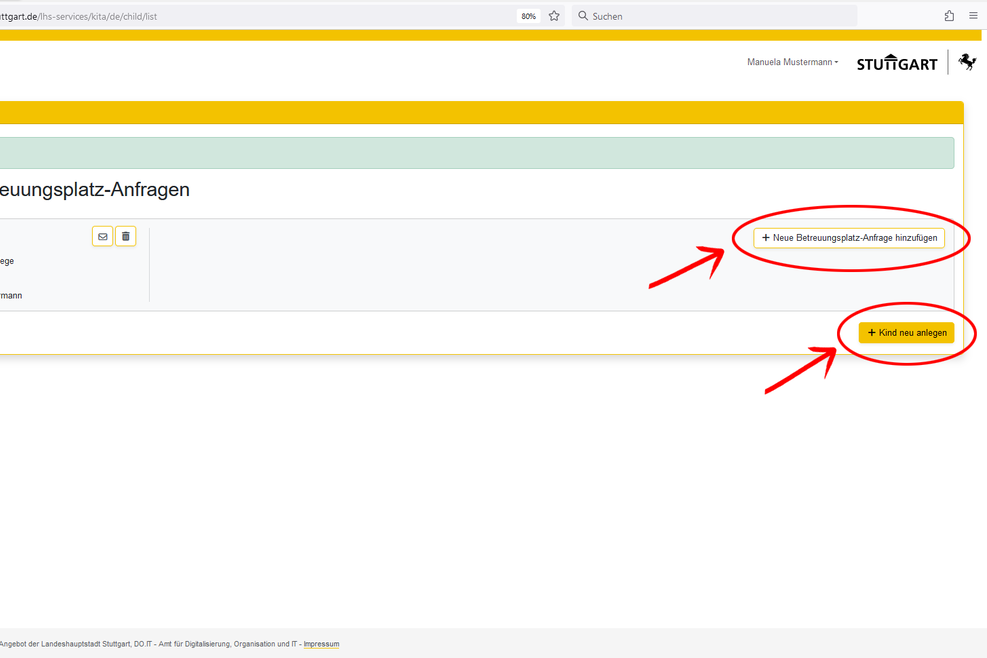Click the Landeshauptstadt Stuttgart footer text
This screenshot has height=658, width=987.
click(150, 644)
